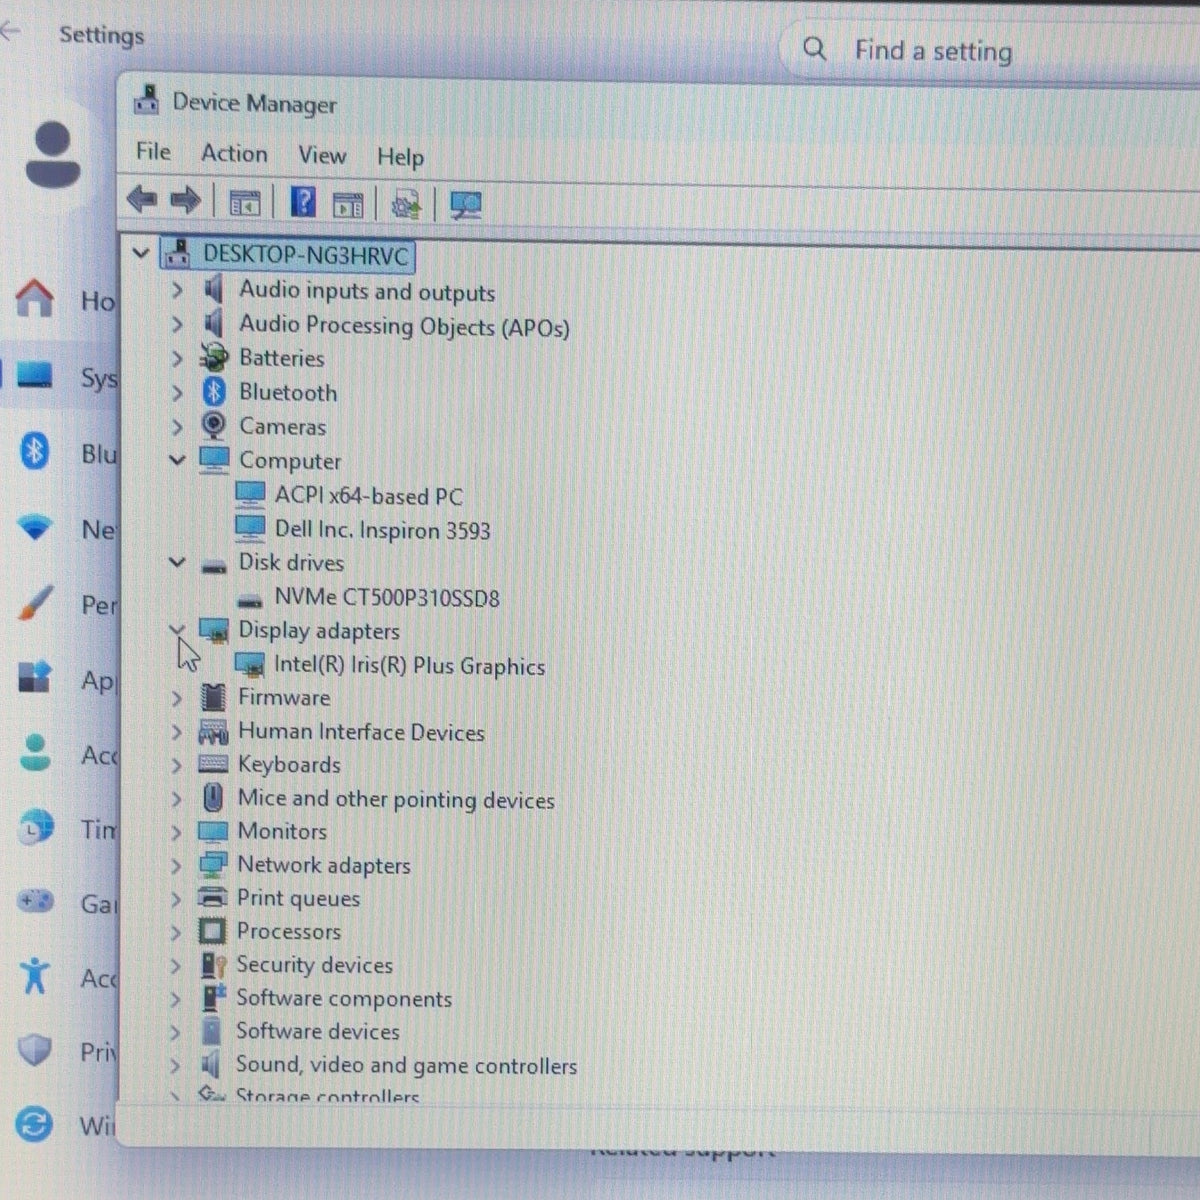Expand the Monitors category
Screen dimensions: 1200x1200
click(177, 831)
